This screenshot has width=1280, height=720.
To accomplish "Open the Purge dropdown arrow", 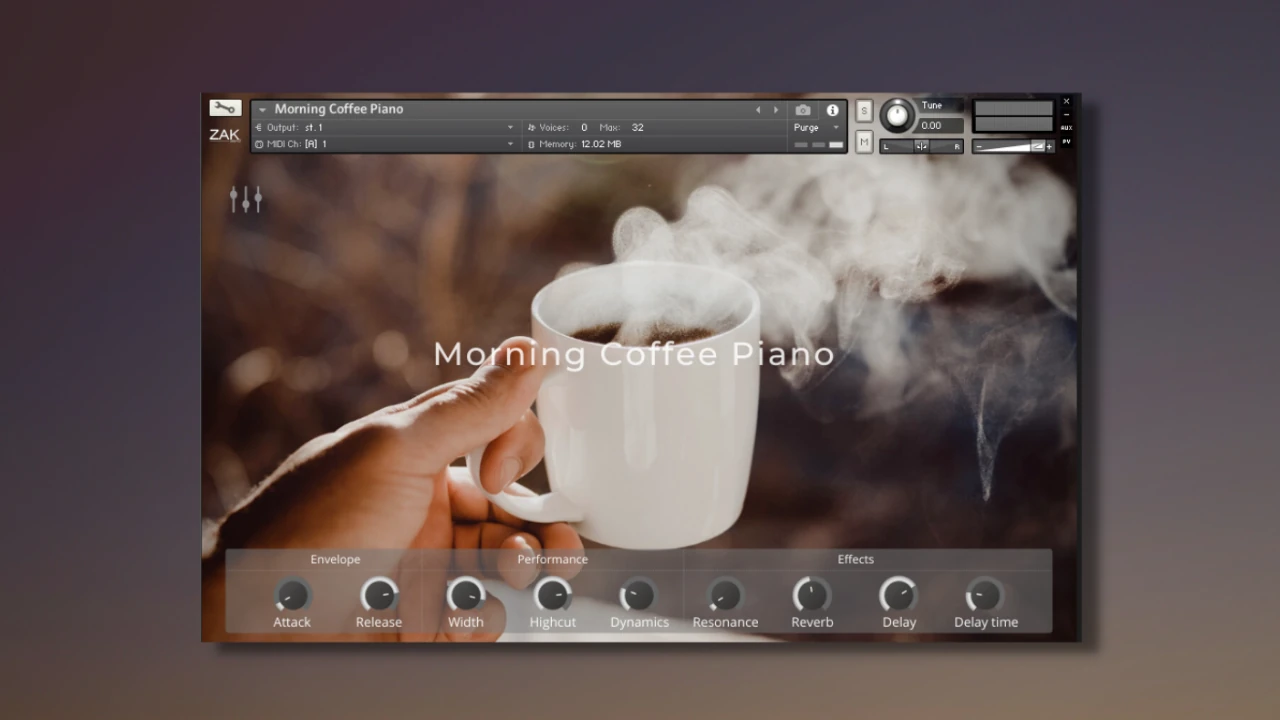I will [835, 127].
